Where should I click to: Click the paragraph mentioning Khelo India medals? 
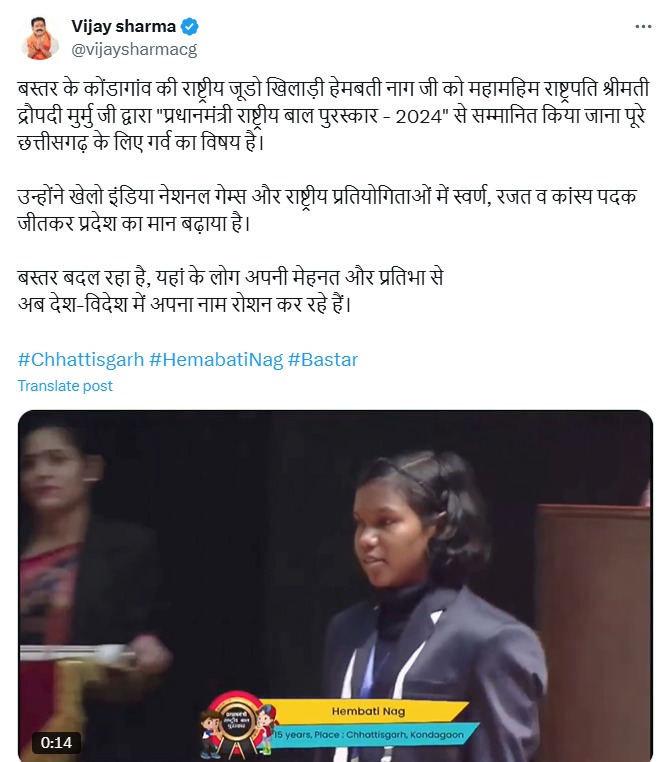click(x=327, y=210)
